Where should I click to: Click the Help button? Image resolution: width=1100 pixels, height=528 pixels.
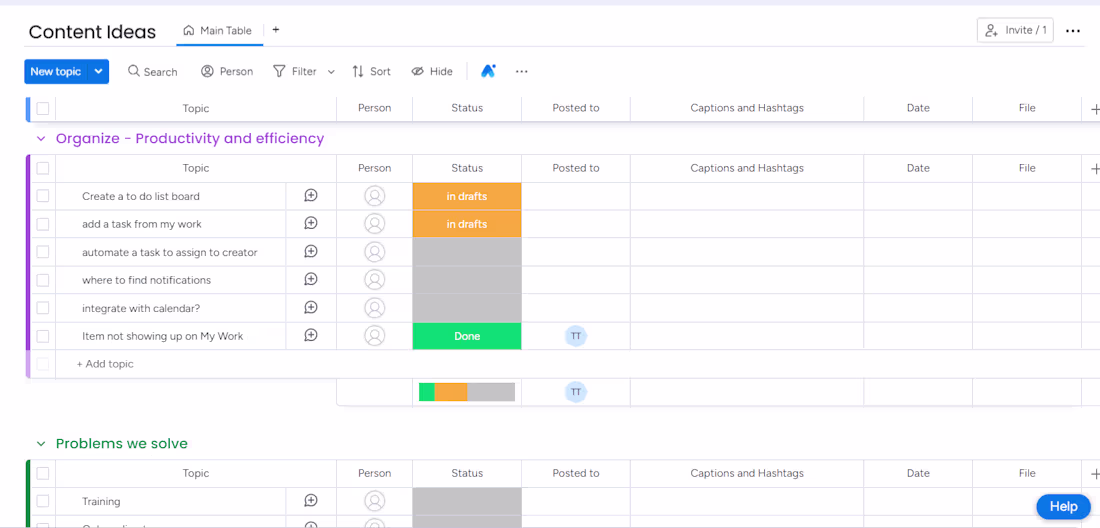point(1063,507)
